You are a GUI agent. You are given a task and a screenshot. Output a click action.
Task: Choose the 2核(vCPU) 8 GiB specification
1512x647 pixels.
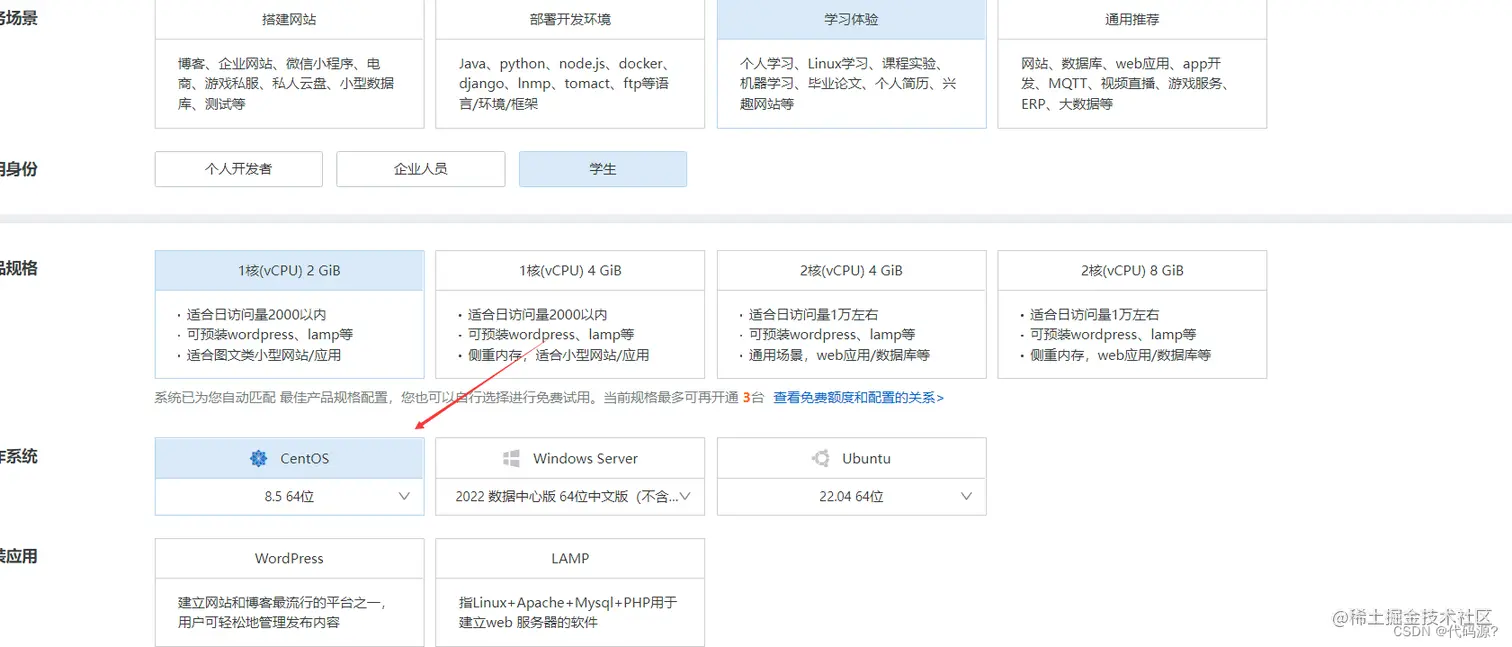pyautogui.click(x=1132, y=269)
